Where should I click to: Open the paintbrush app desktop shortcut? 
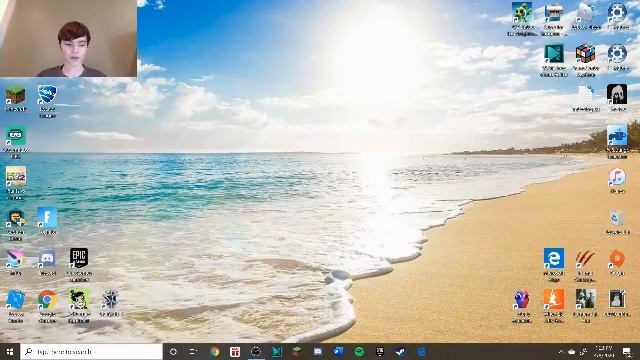[16, 262]
